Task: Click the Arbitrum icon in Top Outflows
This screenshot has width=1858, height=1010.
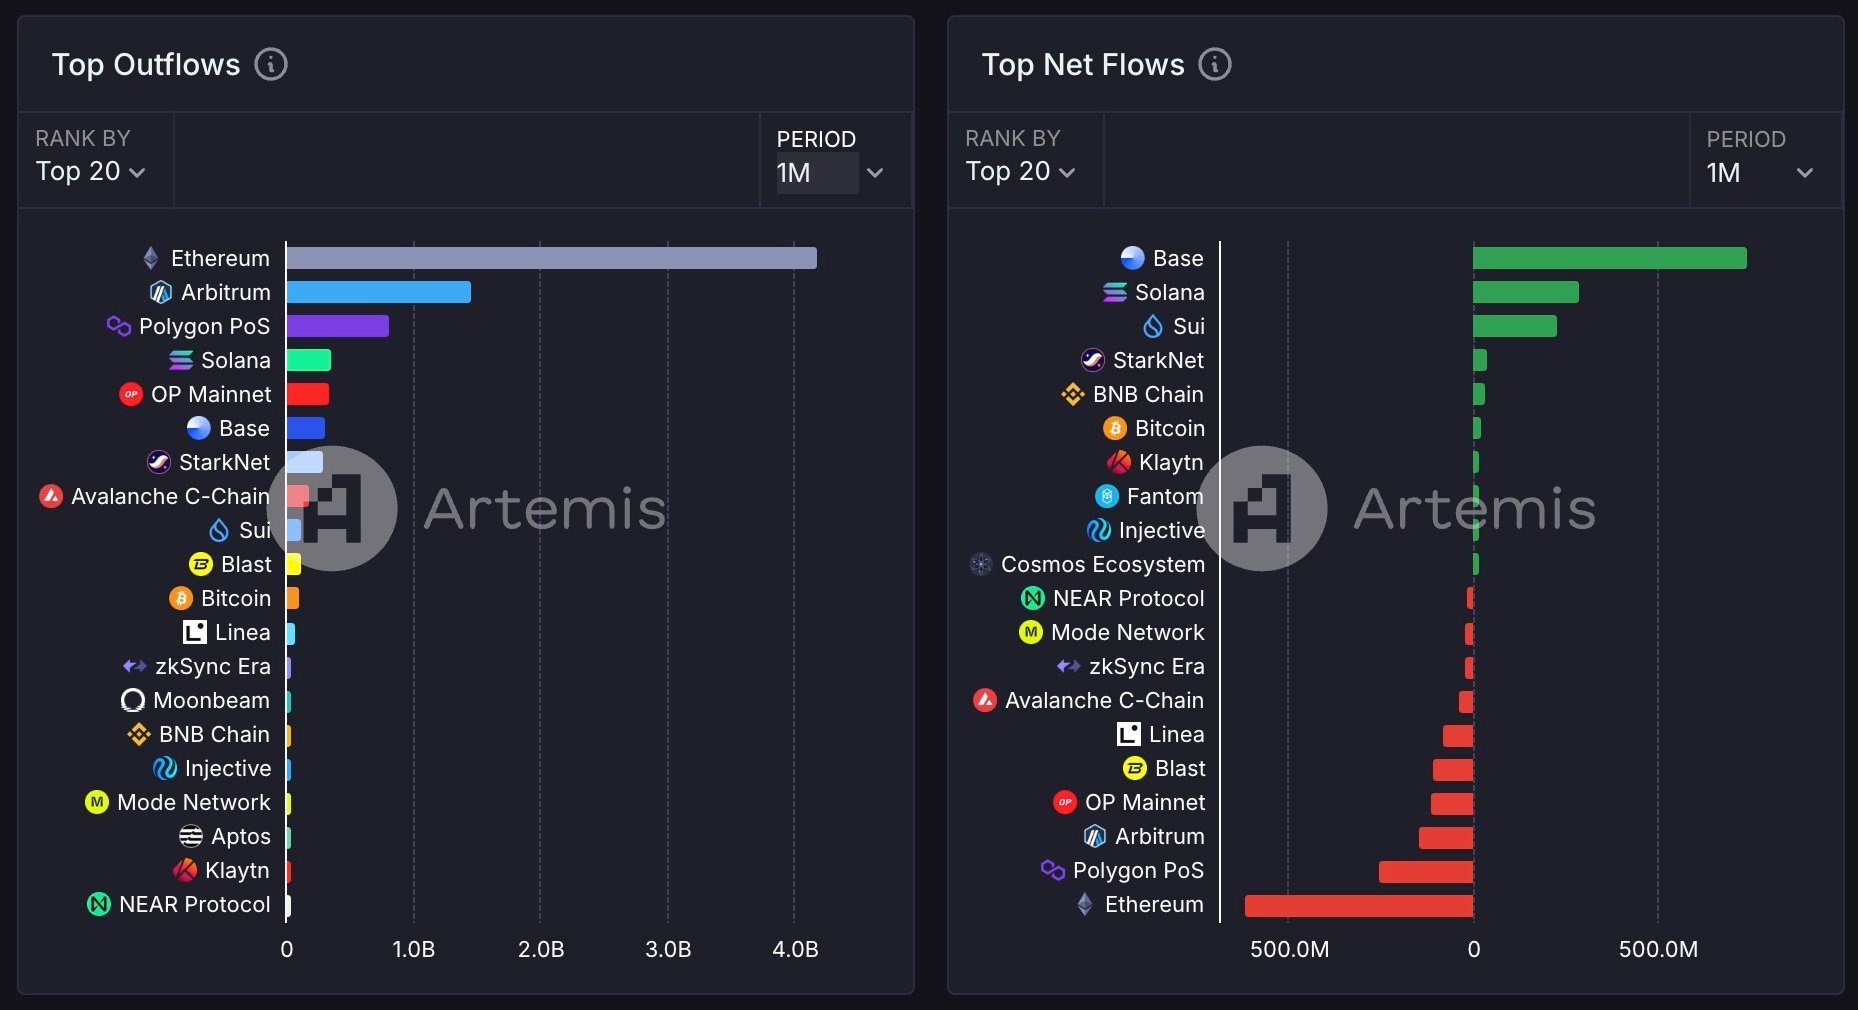Action: (160, 292)
